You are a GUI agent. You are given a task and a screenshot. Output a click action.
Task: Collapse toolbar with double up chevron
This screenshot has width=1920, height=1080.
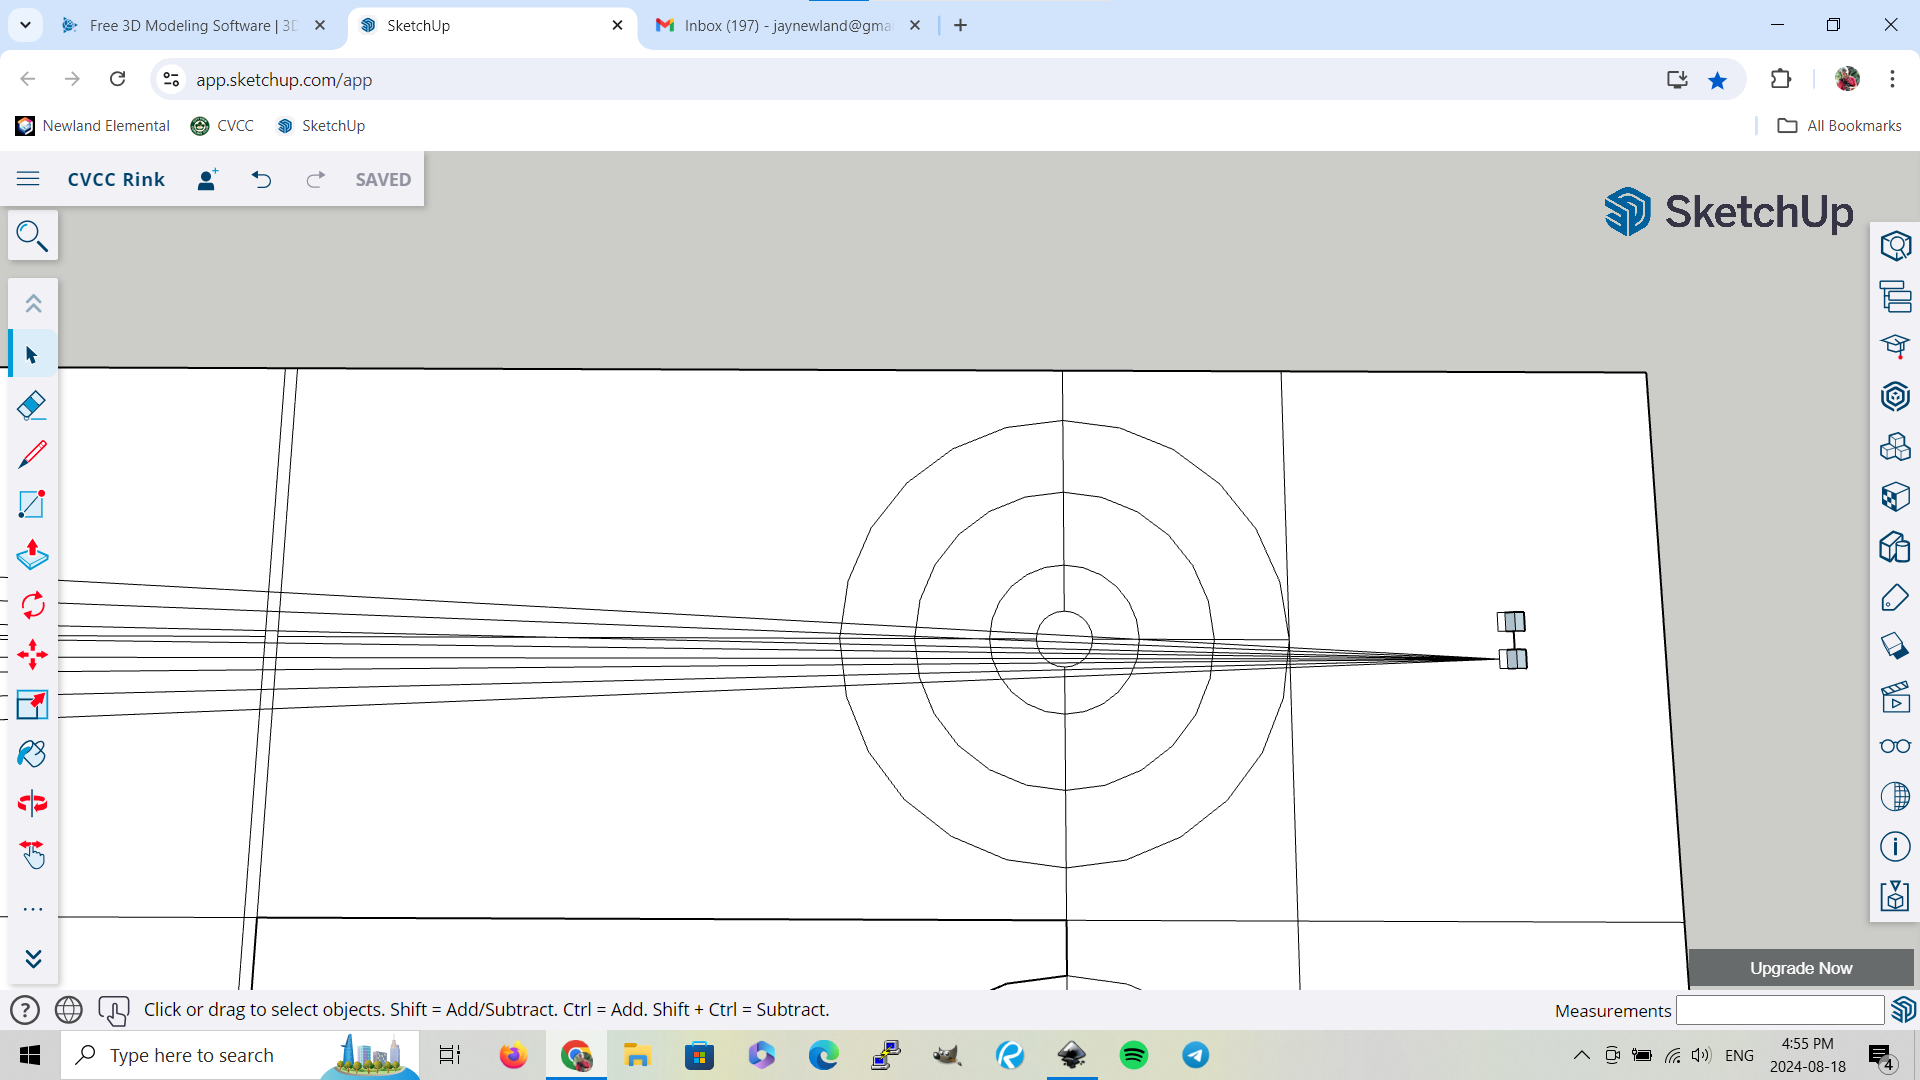tap(32, 303)
